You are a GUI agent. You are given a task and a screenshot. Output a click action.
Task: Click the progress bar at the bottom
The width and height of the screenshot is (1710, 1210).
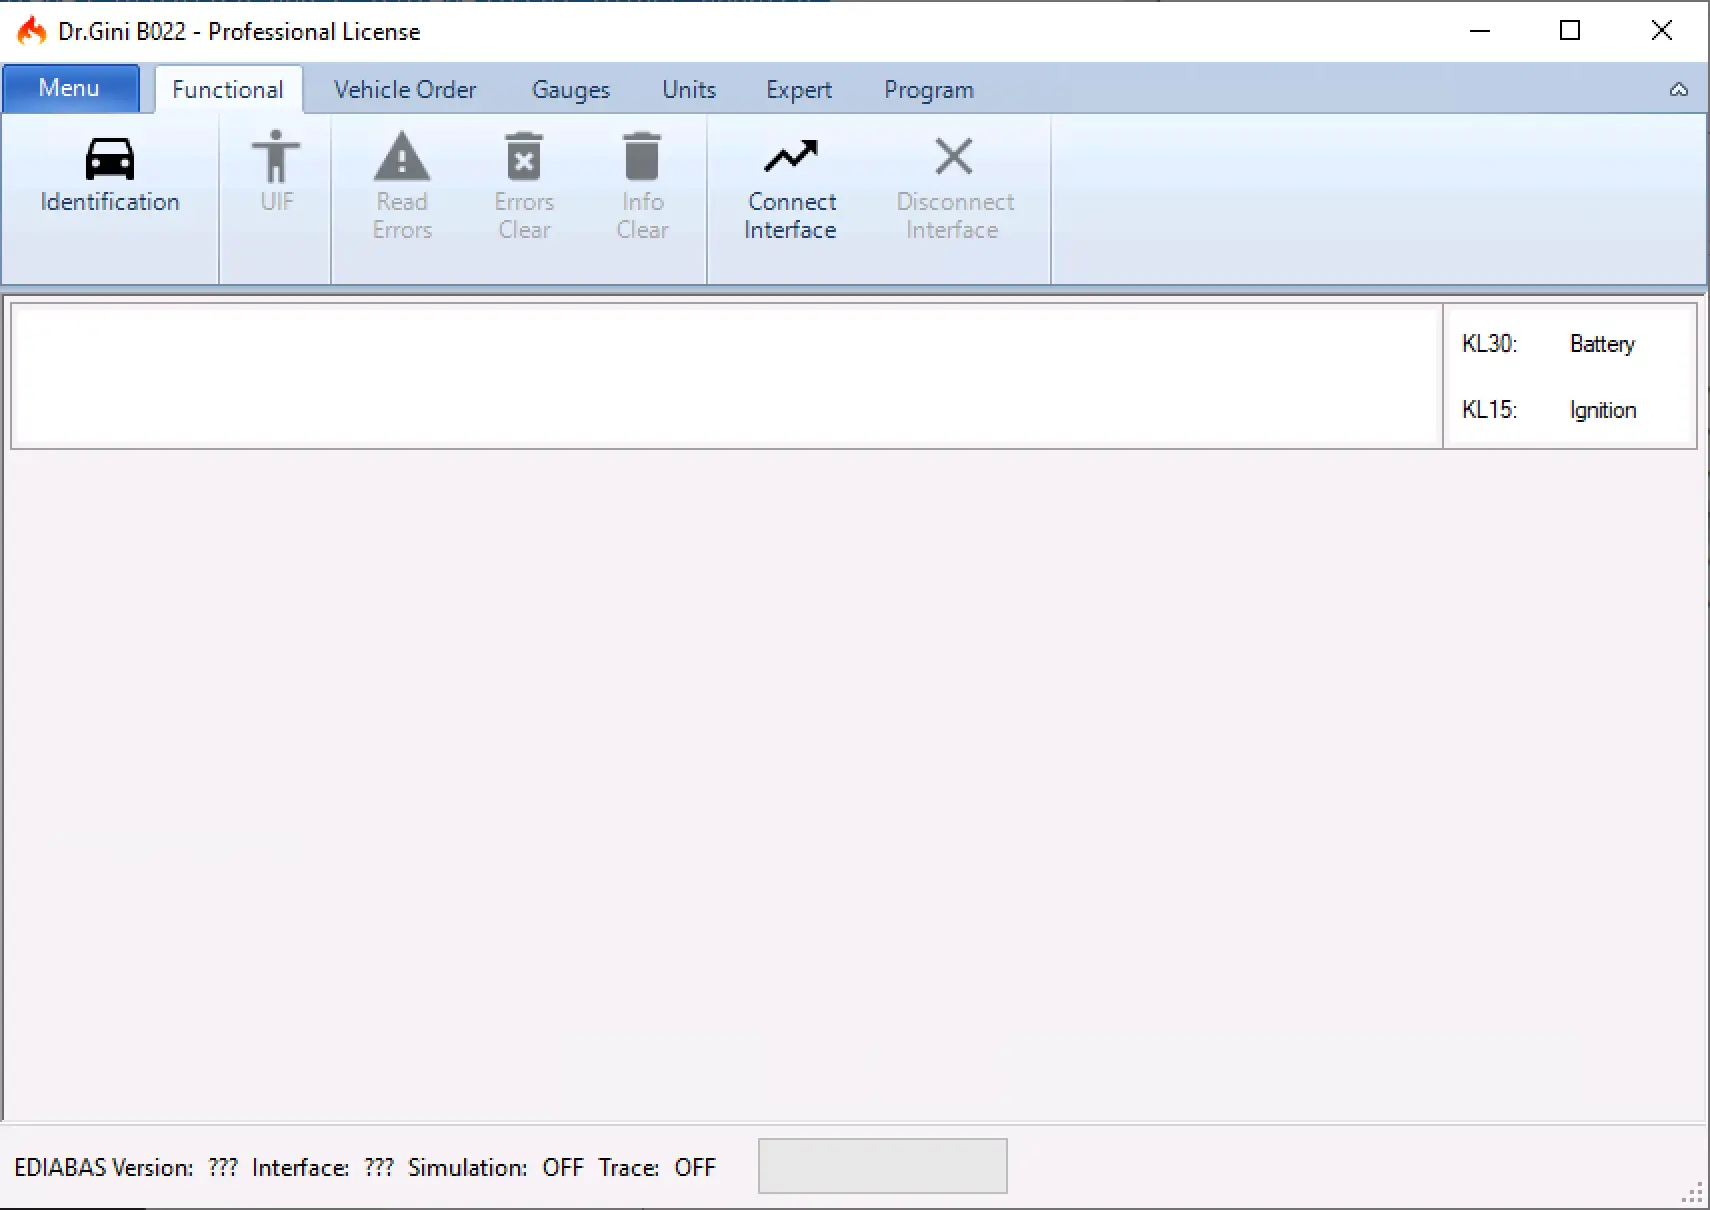(882, 1165)
